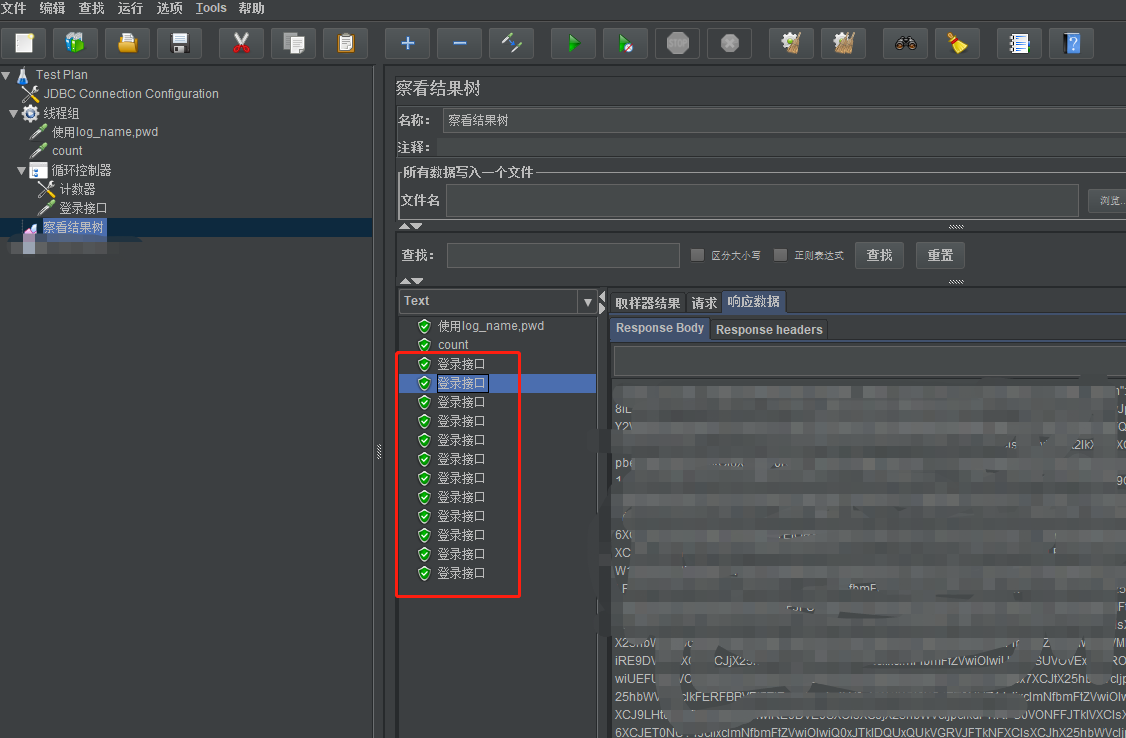
Task: Expand all nodes with plus icon
Action: [407, 43]
